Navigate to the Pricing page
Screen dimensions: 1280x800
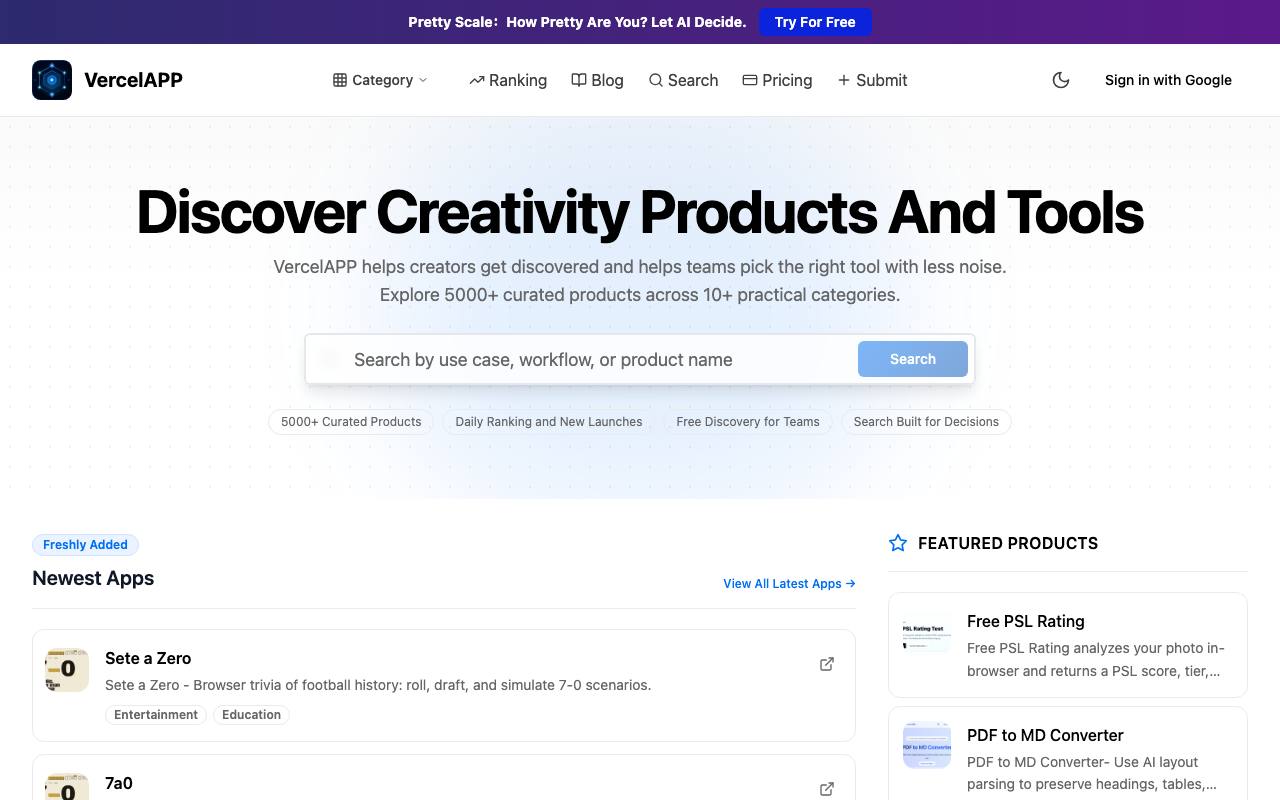[777, 80]
